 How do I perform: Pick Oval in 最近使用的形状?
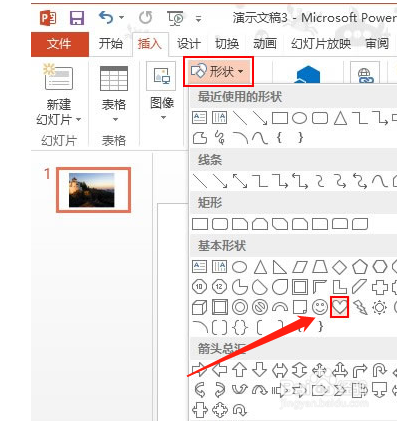point(299,118)
